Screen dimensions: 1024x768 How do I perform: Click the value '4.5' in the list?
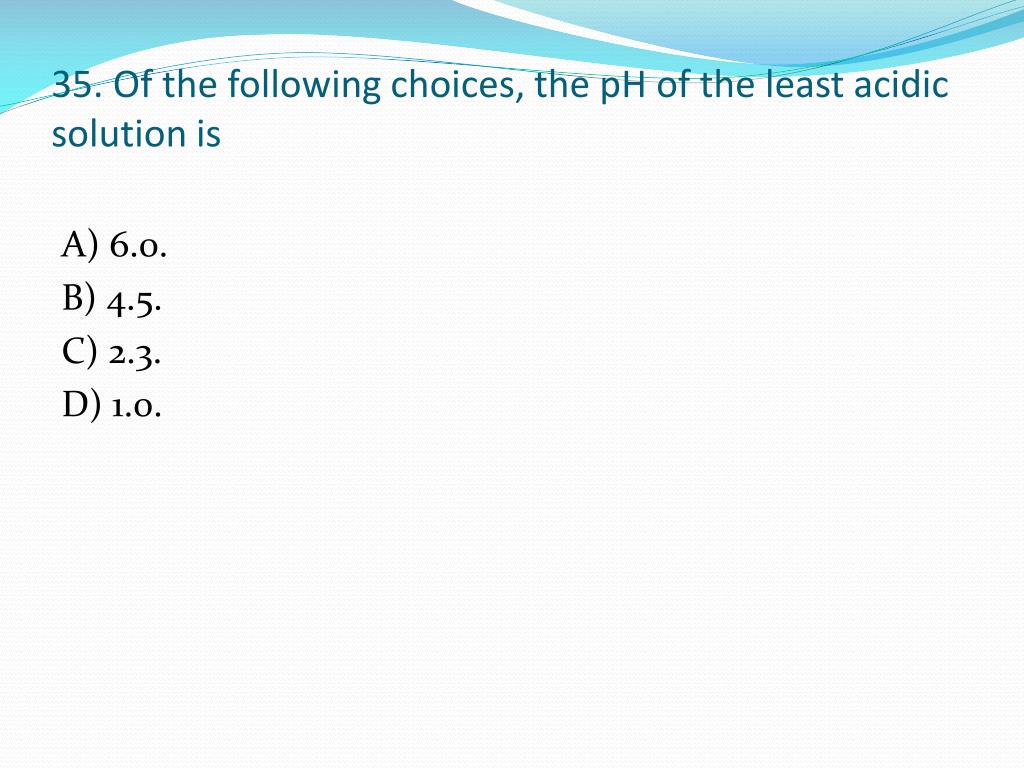pos(134,302)
